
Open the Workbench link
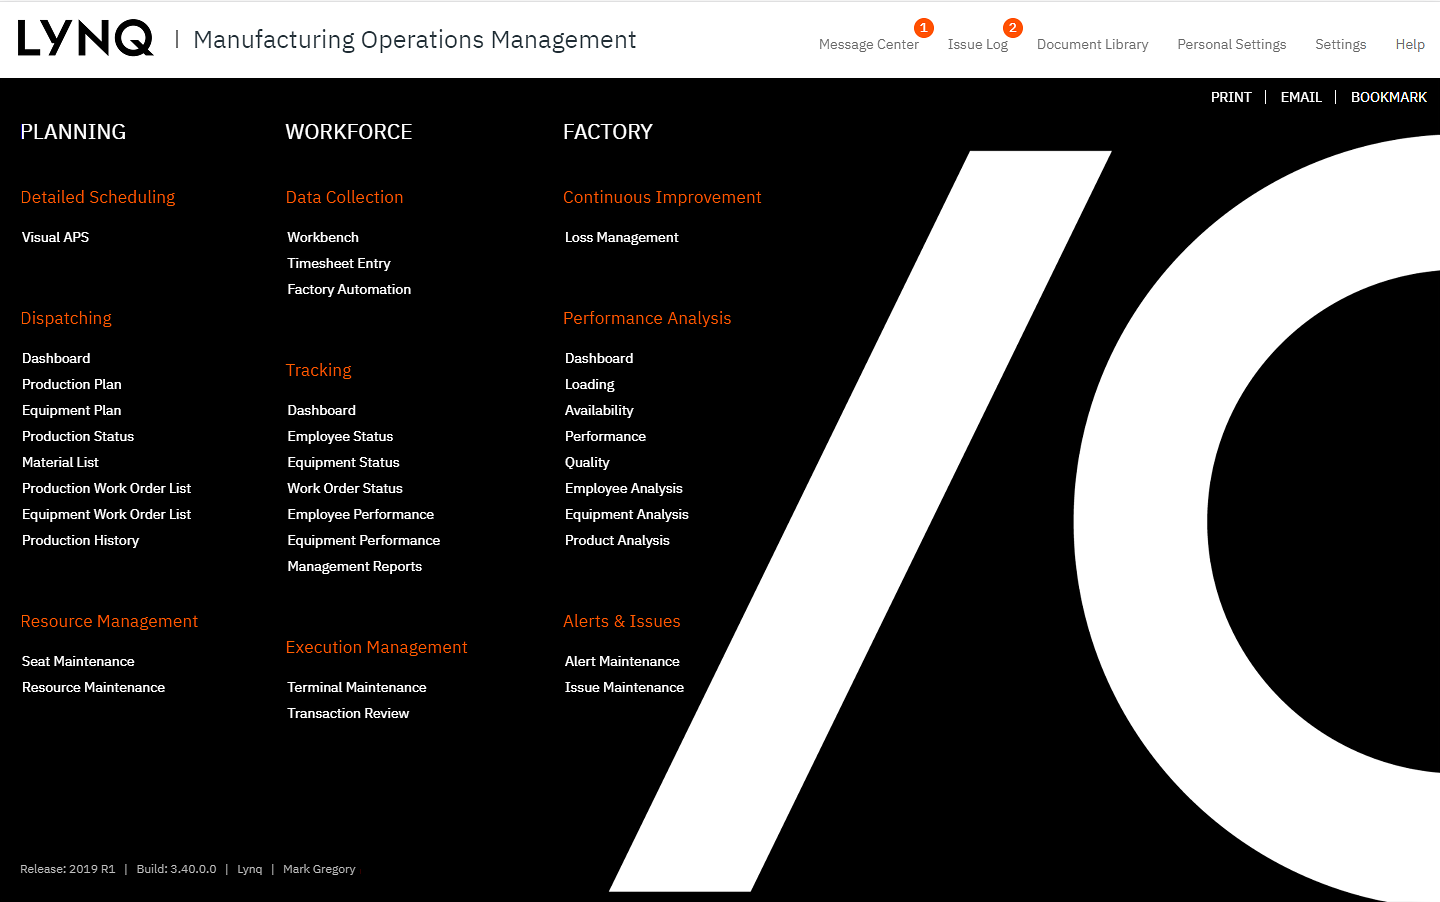click(x=323, y=237)
